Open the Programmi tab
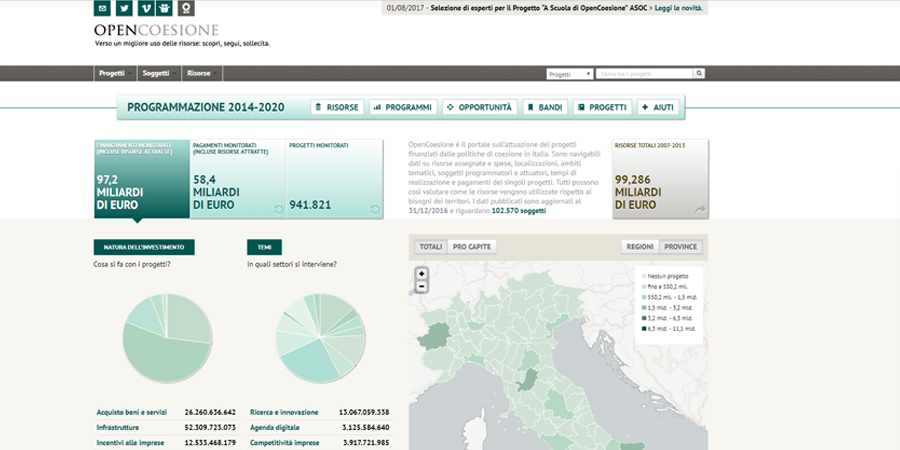Viewport: 900px width, 450px height. pos(402,107)
